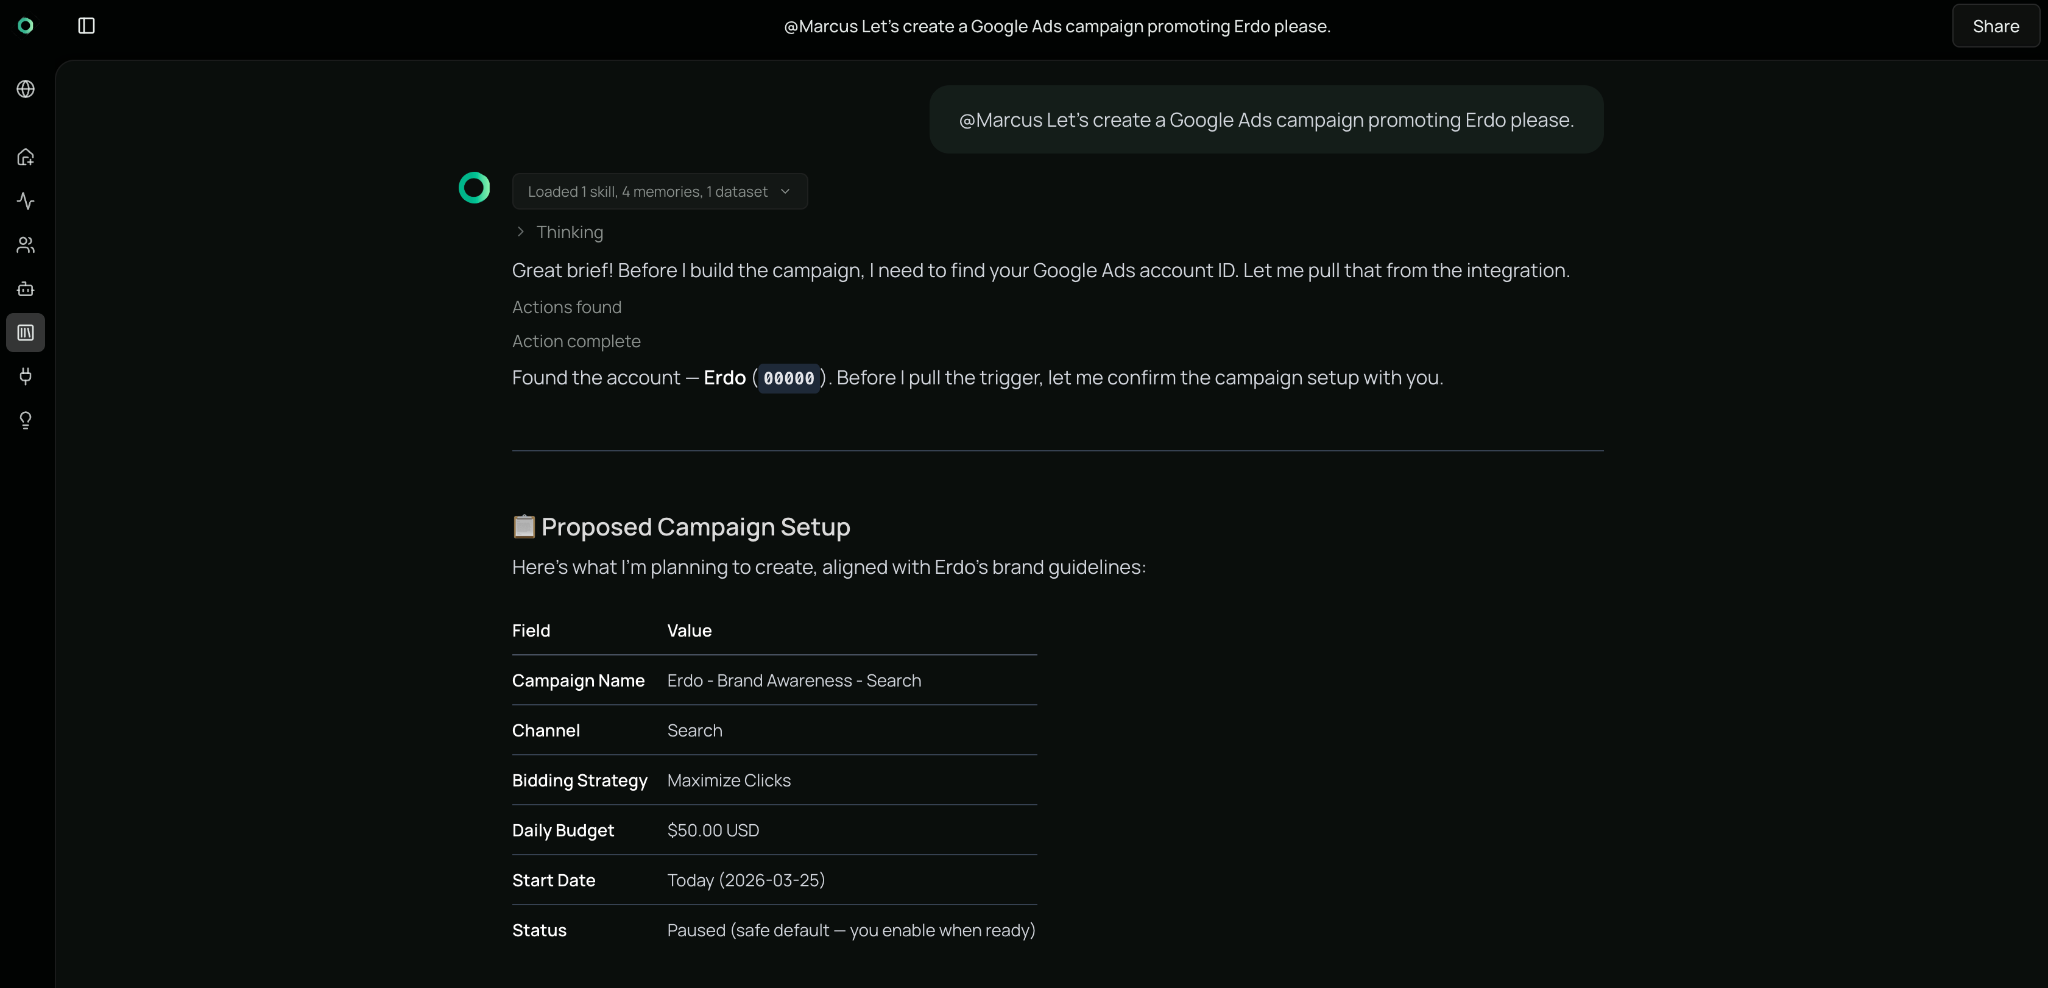Click the lightbulb icon in the sidebar
Image resolution: width=2048 pixels, height=988 pixels.
tap(26, 420)
